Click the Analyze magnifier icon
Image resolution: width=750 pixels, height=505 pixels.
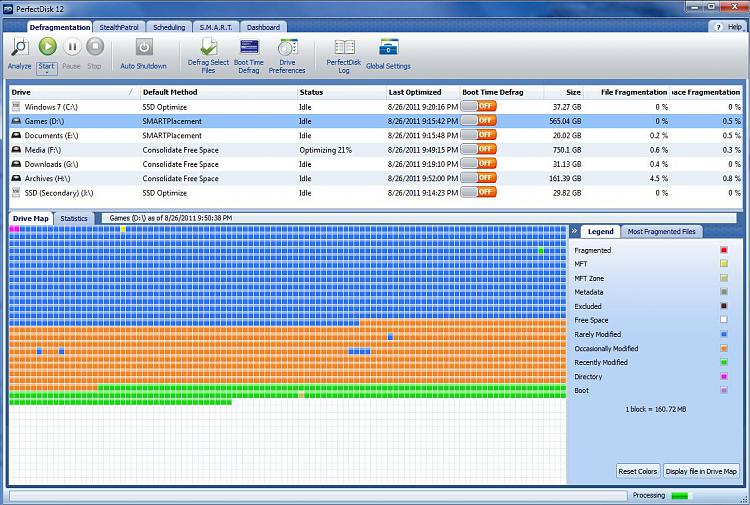[20, 47]
